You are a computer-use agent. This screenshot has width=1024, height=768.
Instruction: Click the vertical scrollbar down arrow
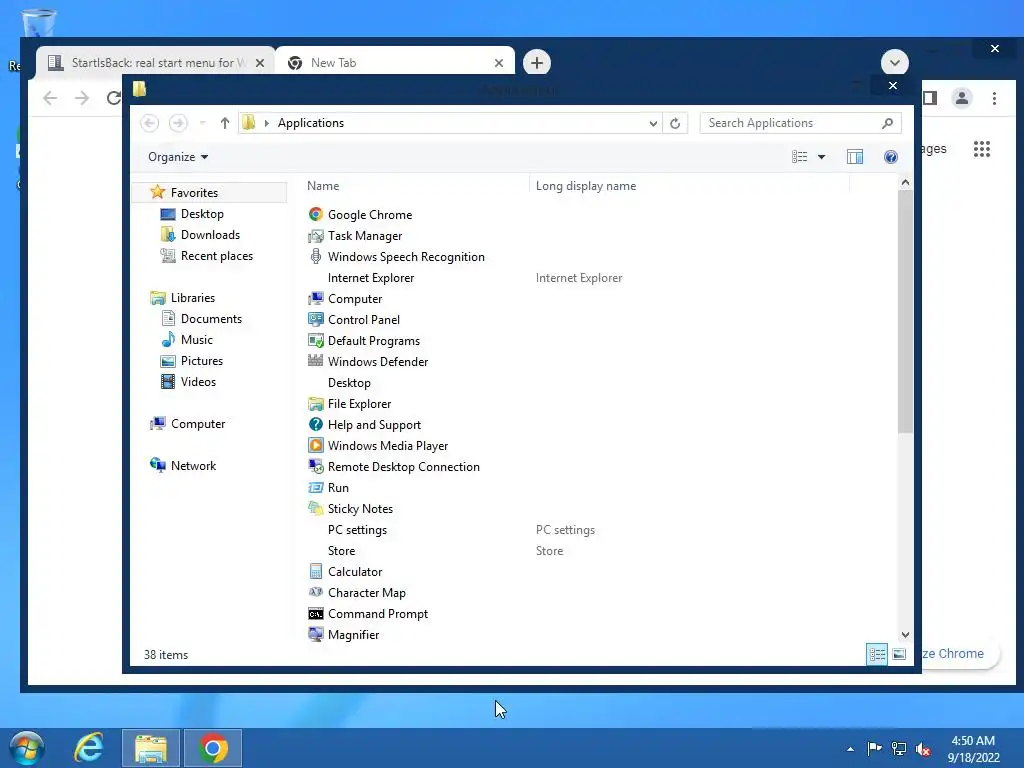pos(904,634)
